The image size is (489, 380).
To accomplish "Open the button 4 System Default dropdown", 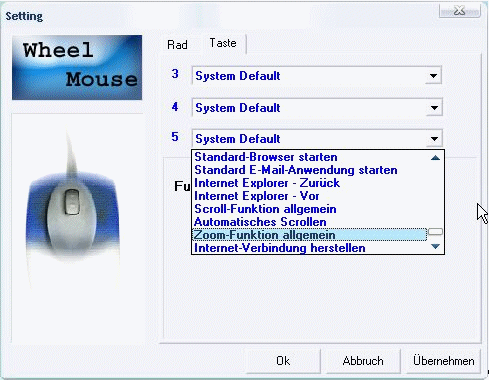I will pyautogui.click(x=317, y=108).
